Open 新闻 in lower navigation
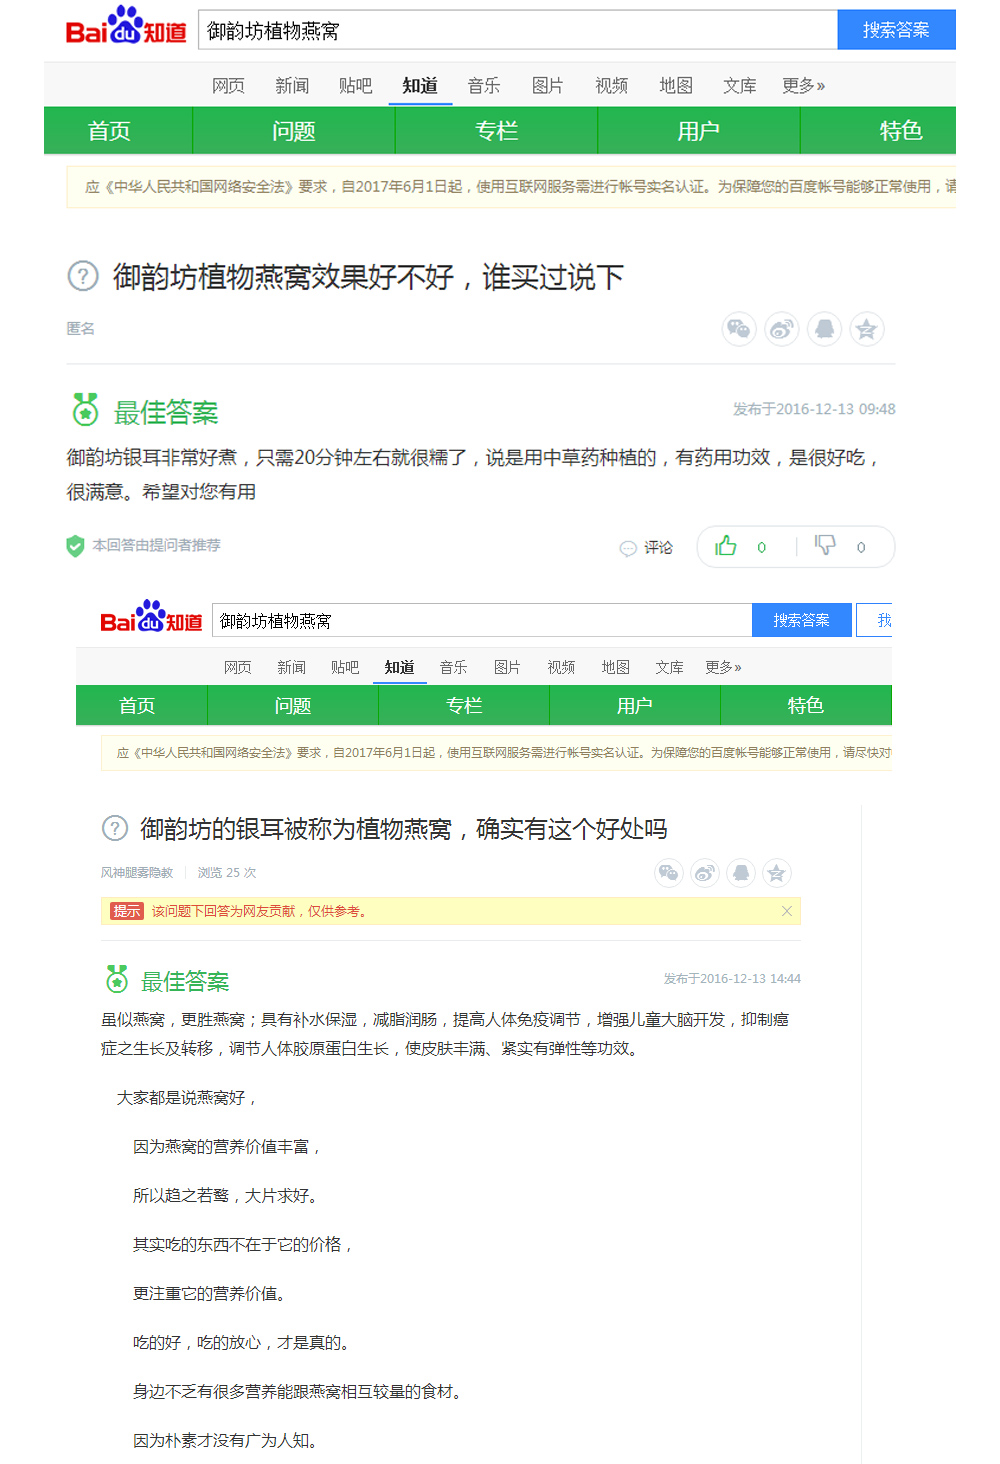The height and width of the screenshot is (1464, 1000). pos(291,667)
